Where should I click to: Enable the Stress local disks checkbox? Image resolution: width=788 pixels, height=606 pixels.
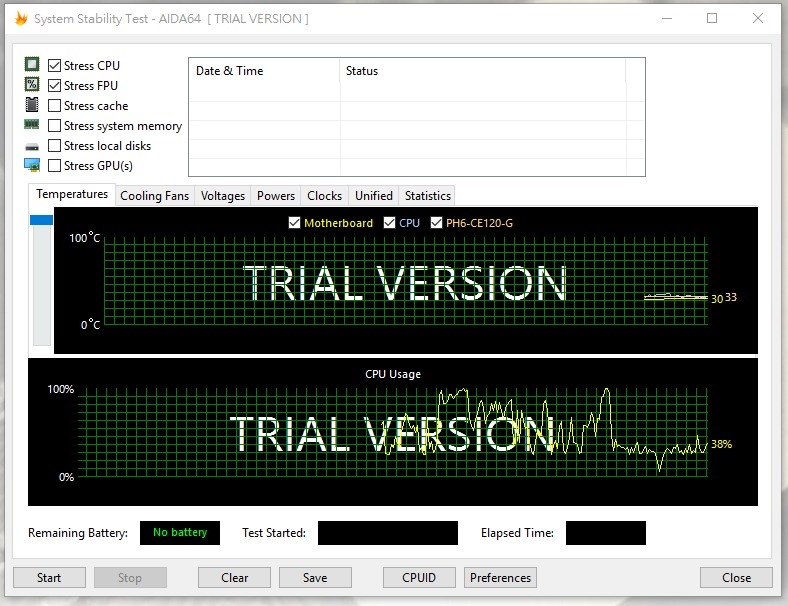click(x=54, y=145)
